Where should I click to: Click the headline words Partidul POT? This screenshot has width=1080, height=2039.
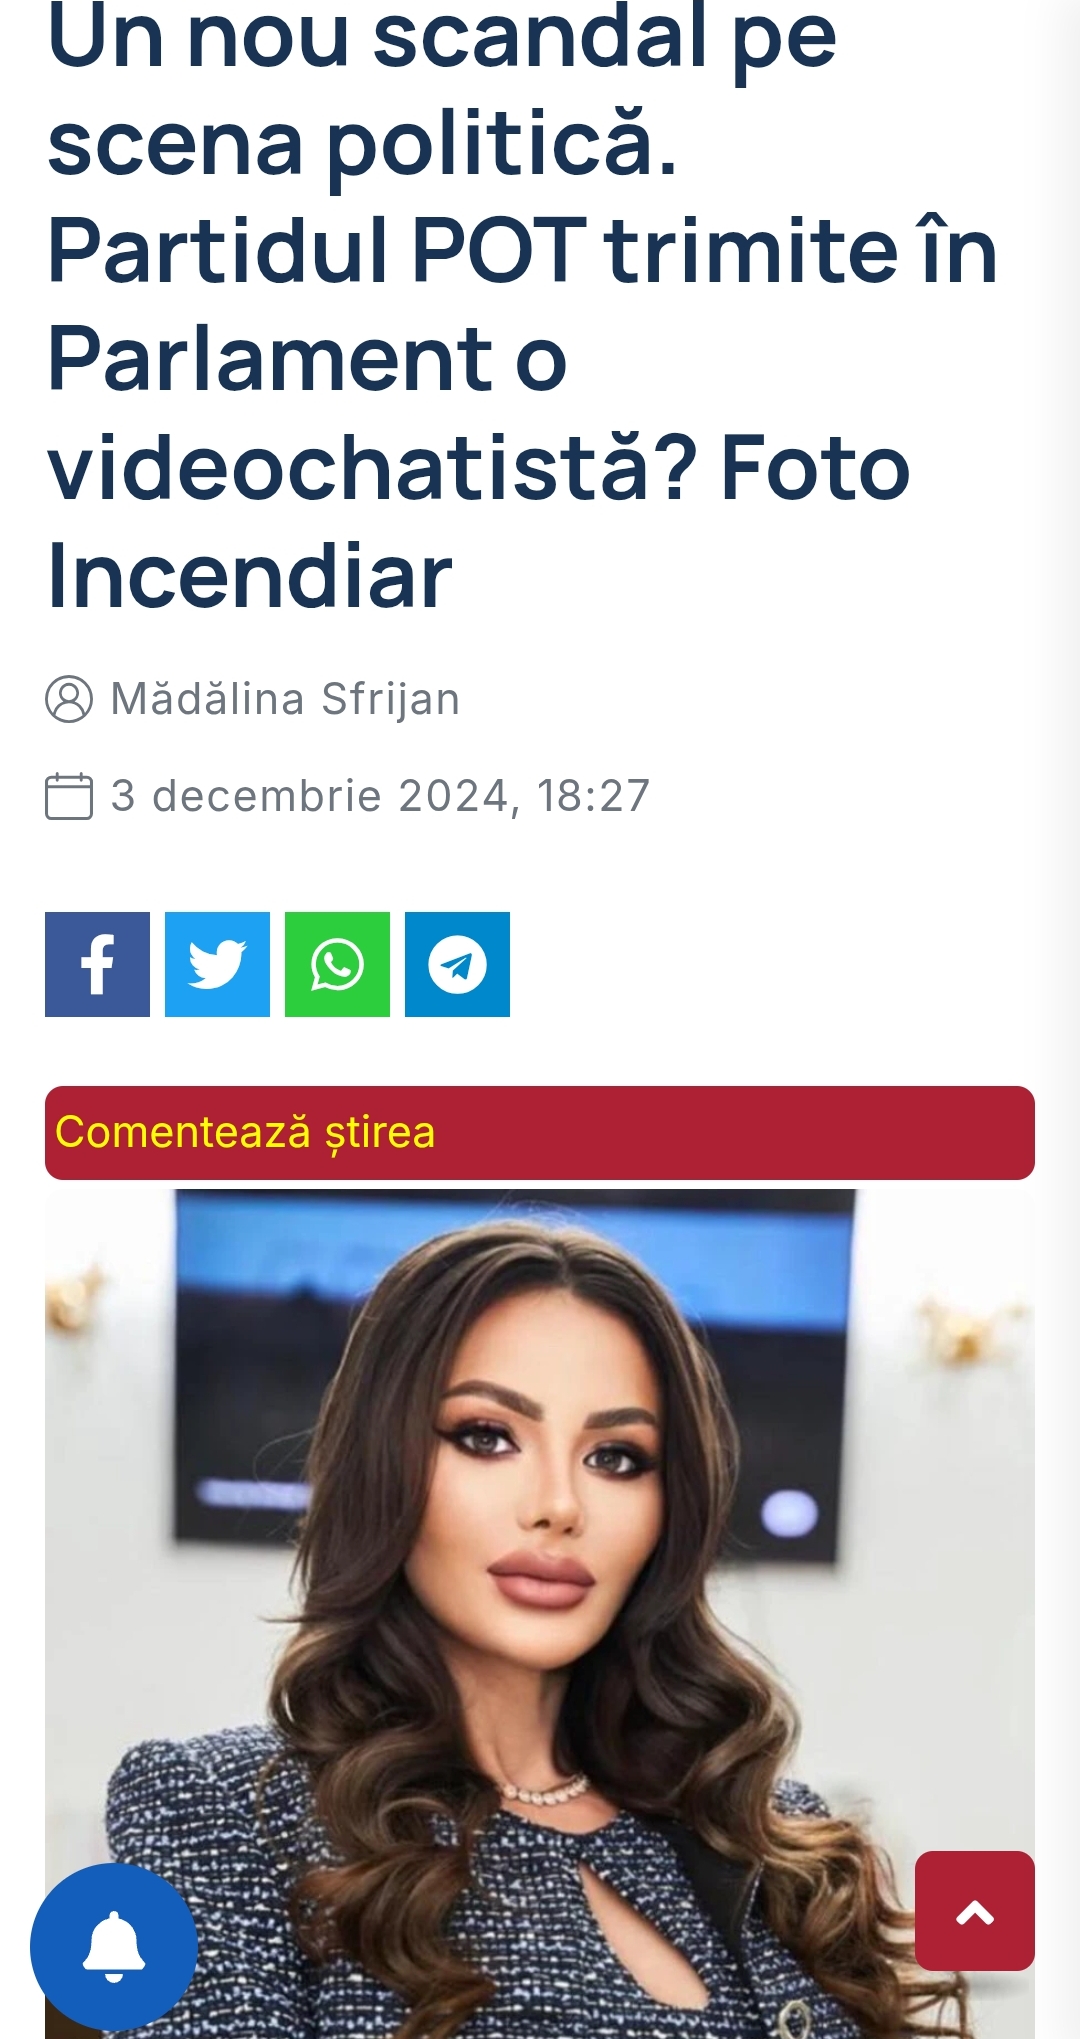(x=316, y=250)
